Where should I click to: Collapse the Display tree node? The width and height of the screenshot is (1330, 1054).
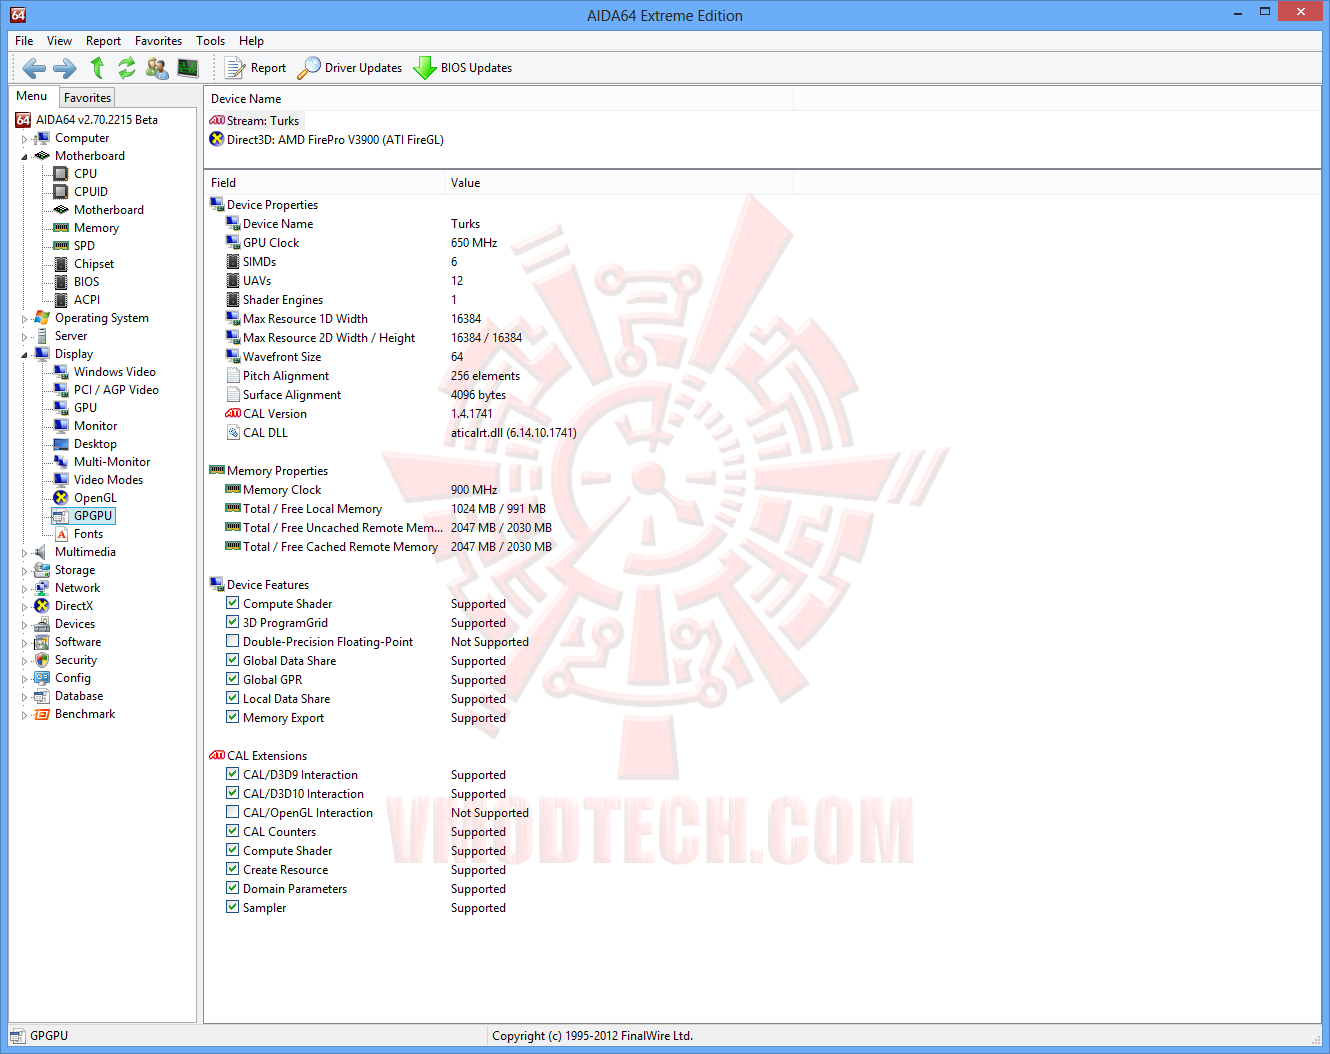tap(24, 355)
